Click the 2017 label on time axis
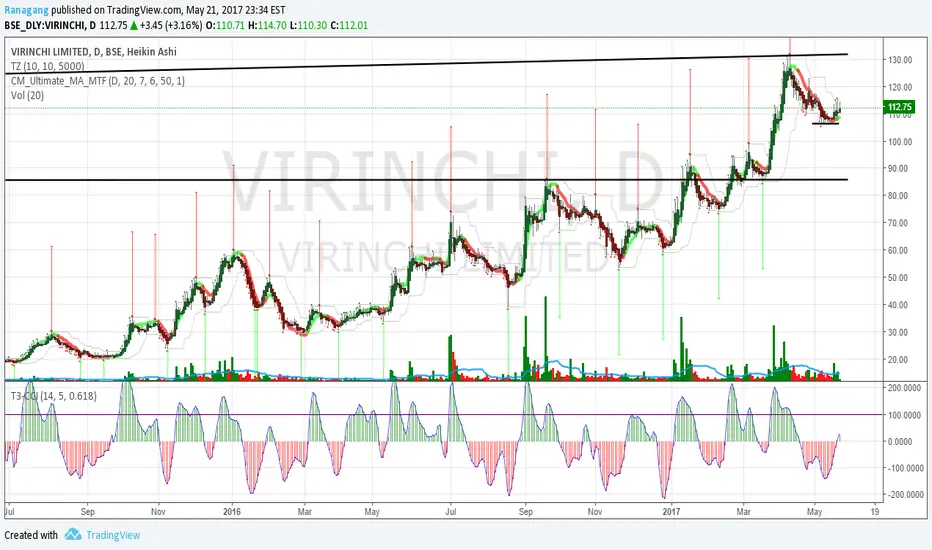The width and height of the screenshot is (932, 550). tap(671, 511)
